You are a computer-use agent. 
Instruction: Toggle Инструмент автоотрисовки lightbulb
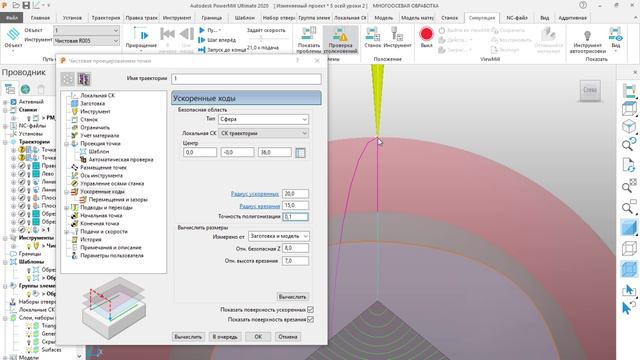[x=587, y=41]
